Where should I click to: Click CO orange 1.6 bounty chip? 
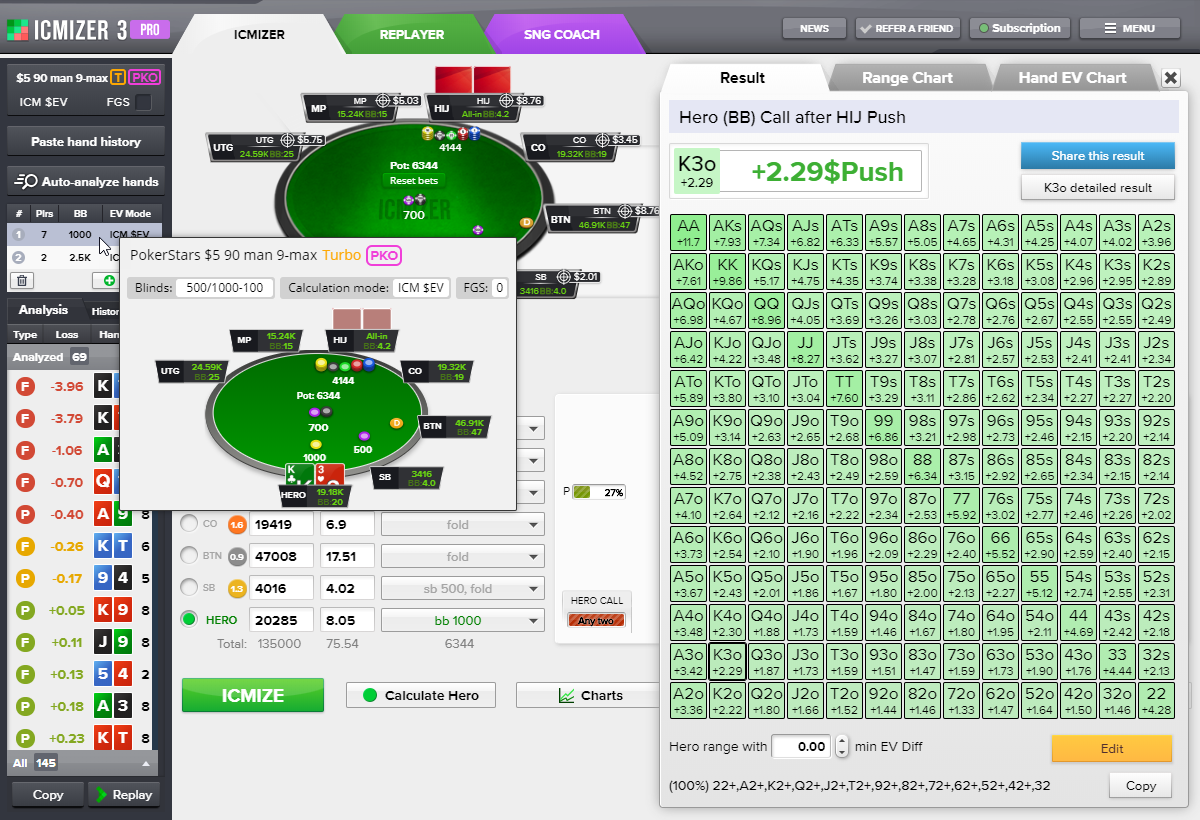[x=237, y=524]
